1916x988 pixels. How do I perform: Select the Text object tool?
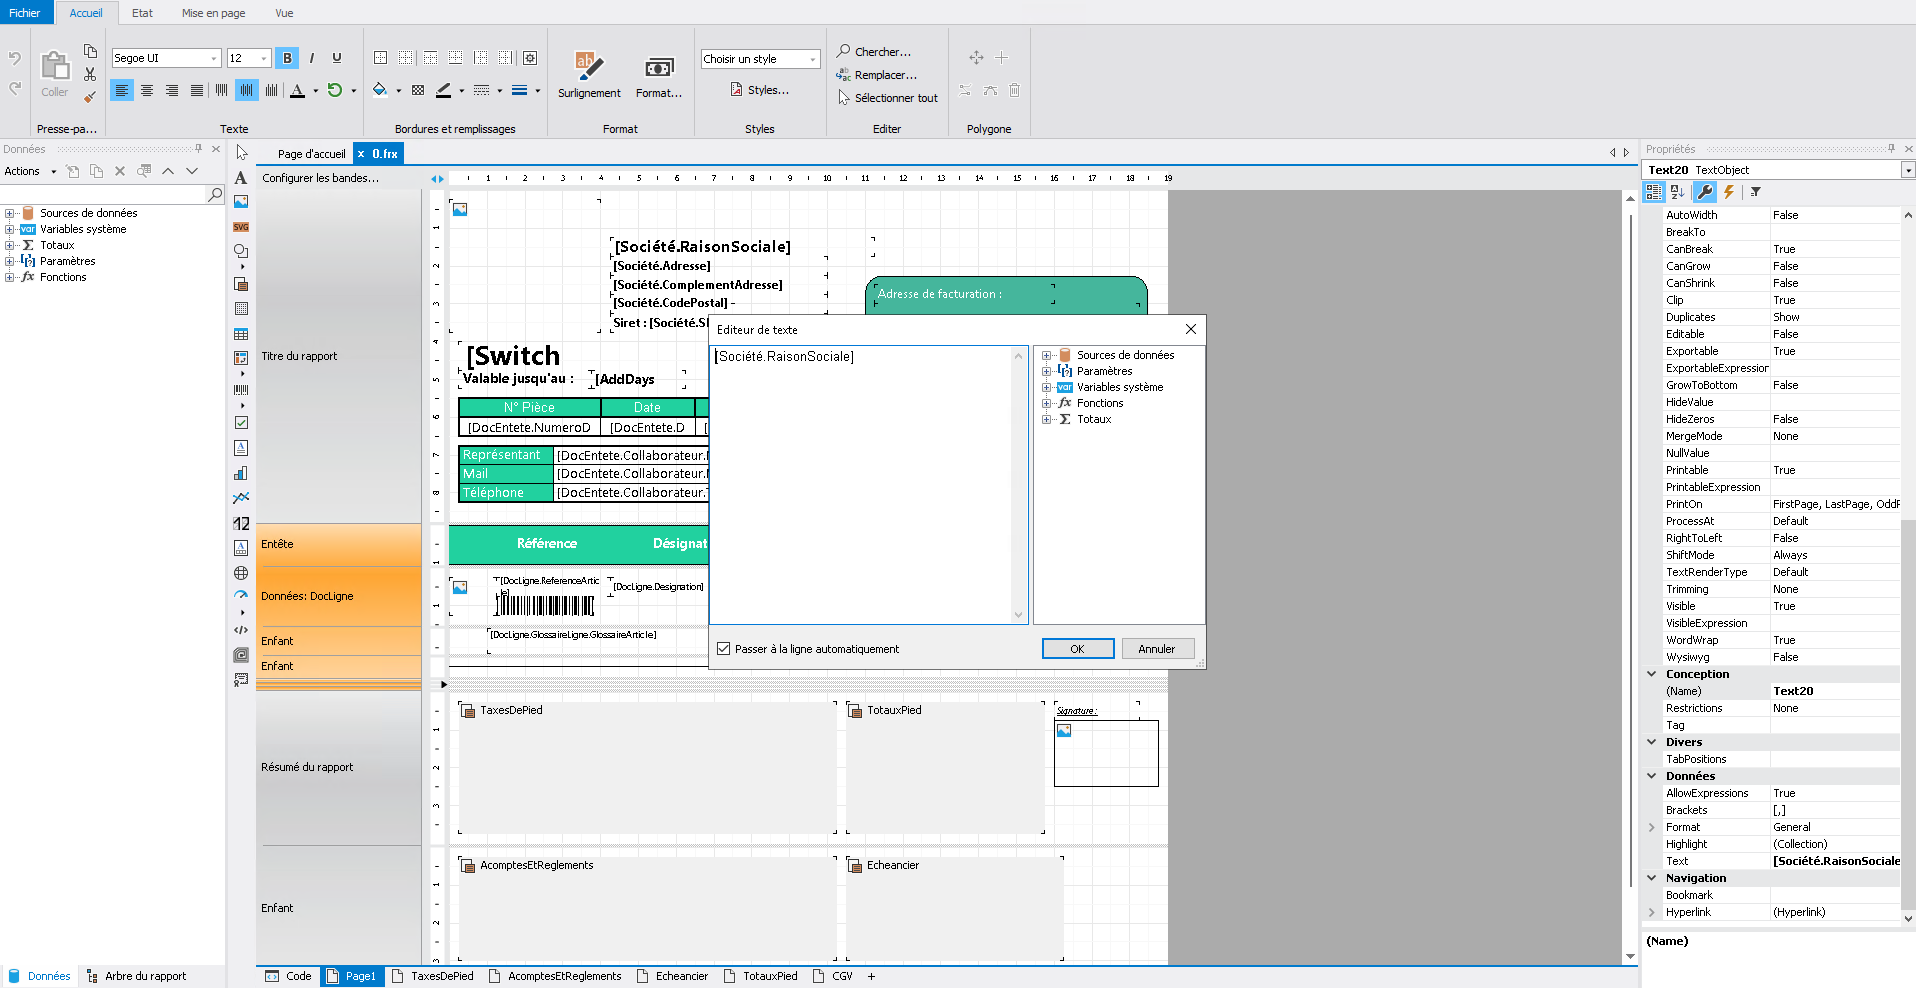click(241, 178)
